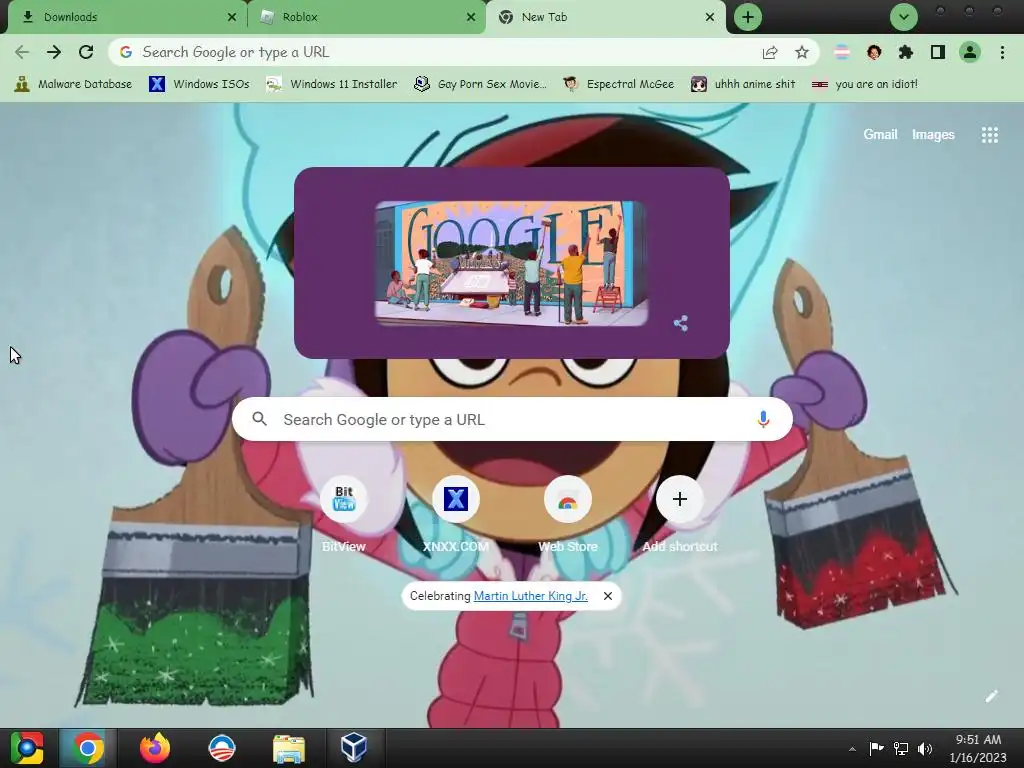The height and width of the screenshot is (768, 1024).
Task: Show hidden system tray icons
Action: point(852,748)
